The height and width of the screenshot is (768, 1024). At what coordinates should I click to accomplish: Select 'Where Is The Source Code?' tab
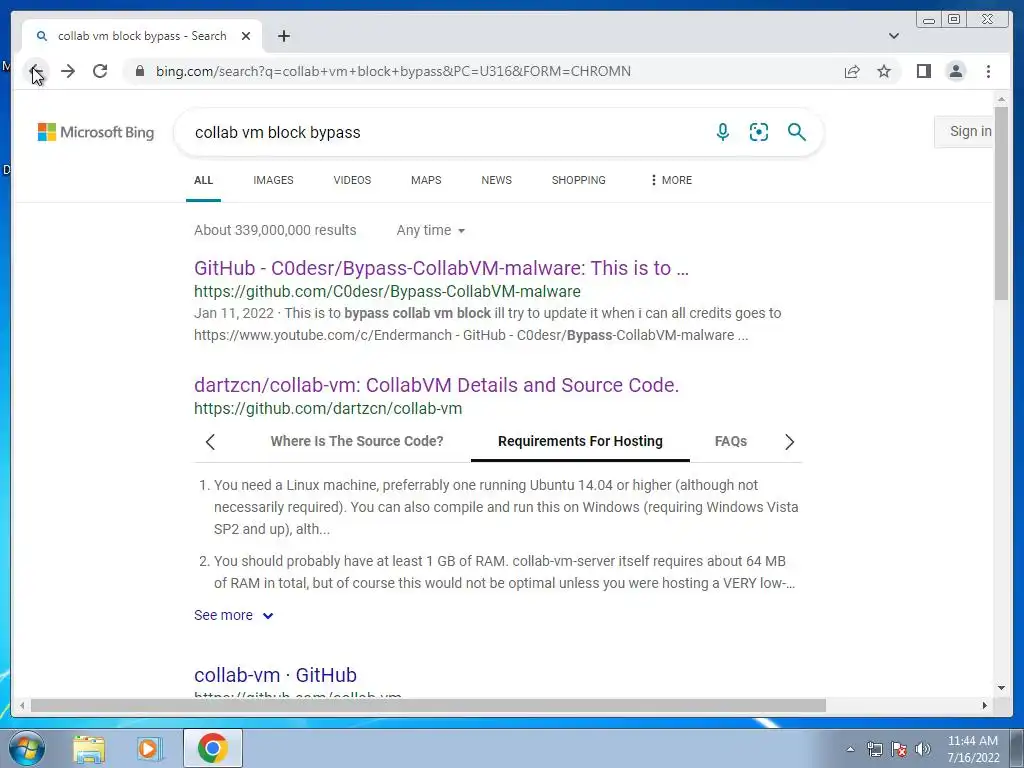click(x=357, y=441)
